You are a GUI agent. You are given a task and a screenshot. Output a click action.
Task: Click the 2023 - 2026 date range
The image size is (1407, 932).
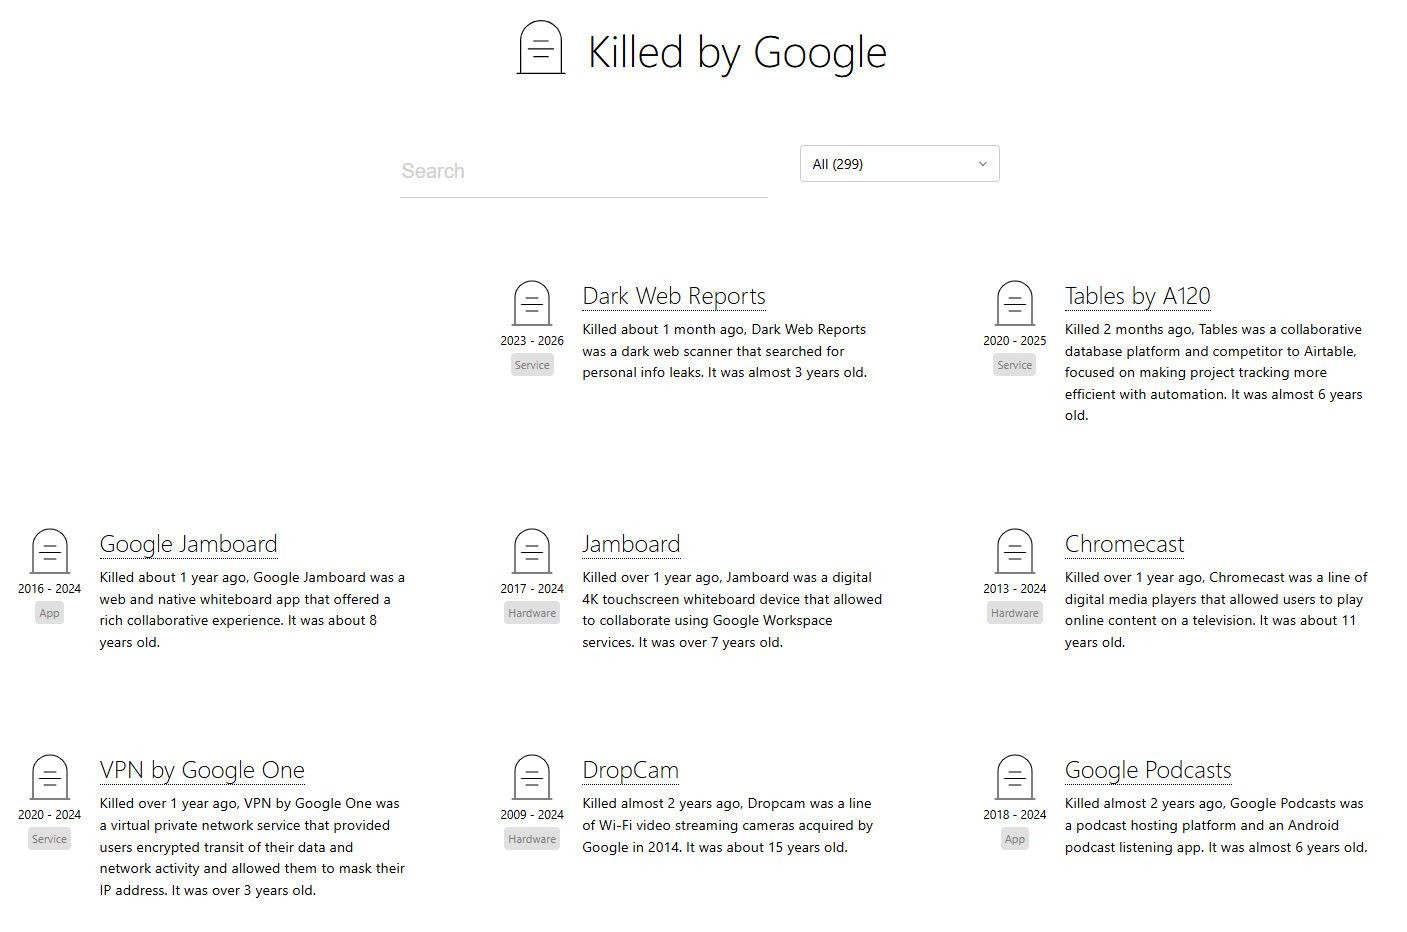pyautogui.click(x=532, y=341)
